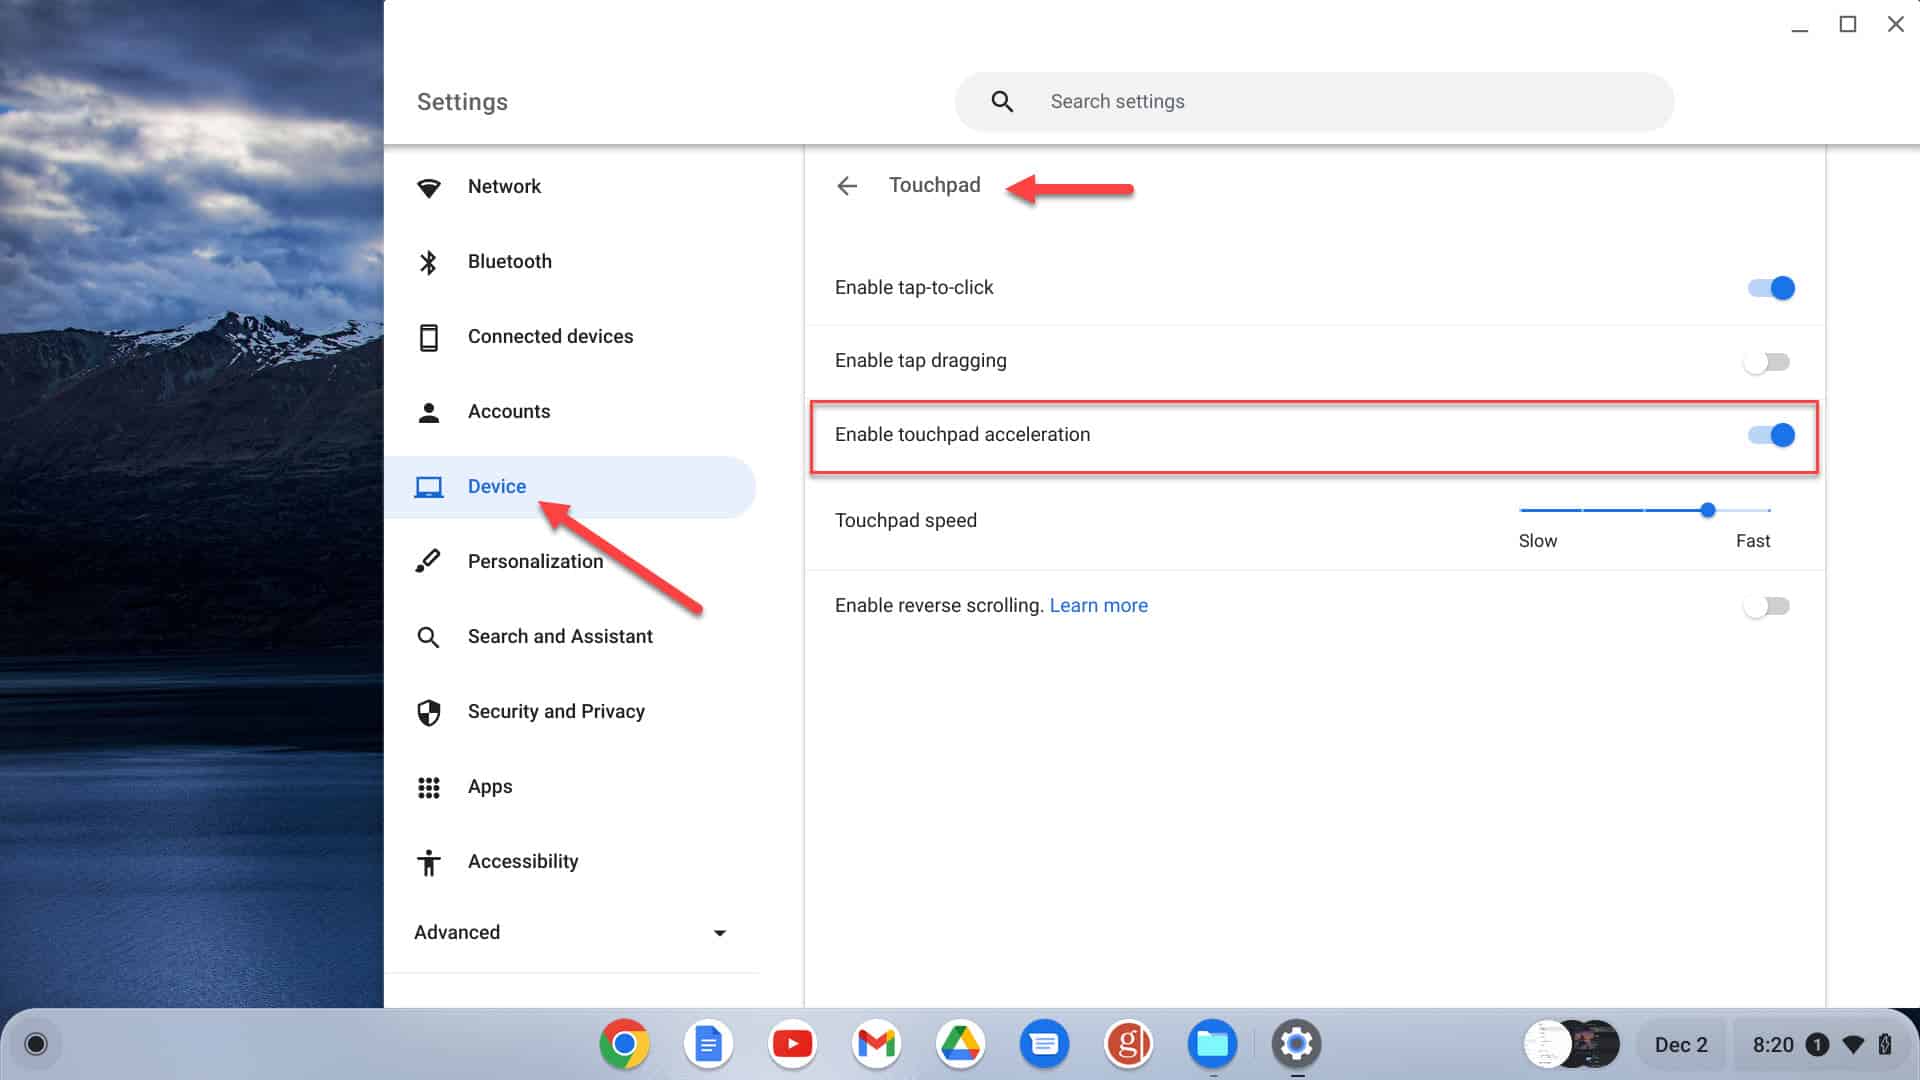
Task: Open Google Drive from taskbar
Action: click(x=961, y=1043)
